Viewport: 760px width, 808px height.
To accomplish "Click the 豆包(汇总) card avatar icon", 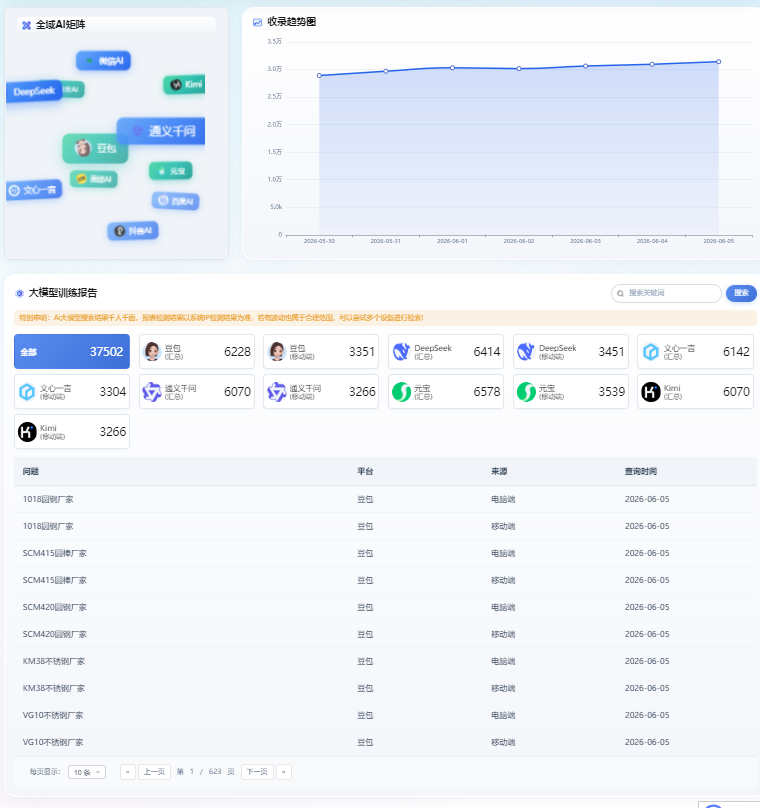I will coord(152,351).
